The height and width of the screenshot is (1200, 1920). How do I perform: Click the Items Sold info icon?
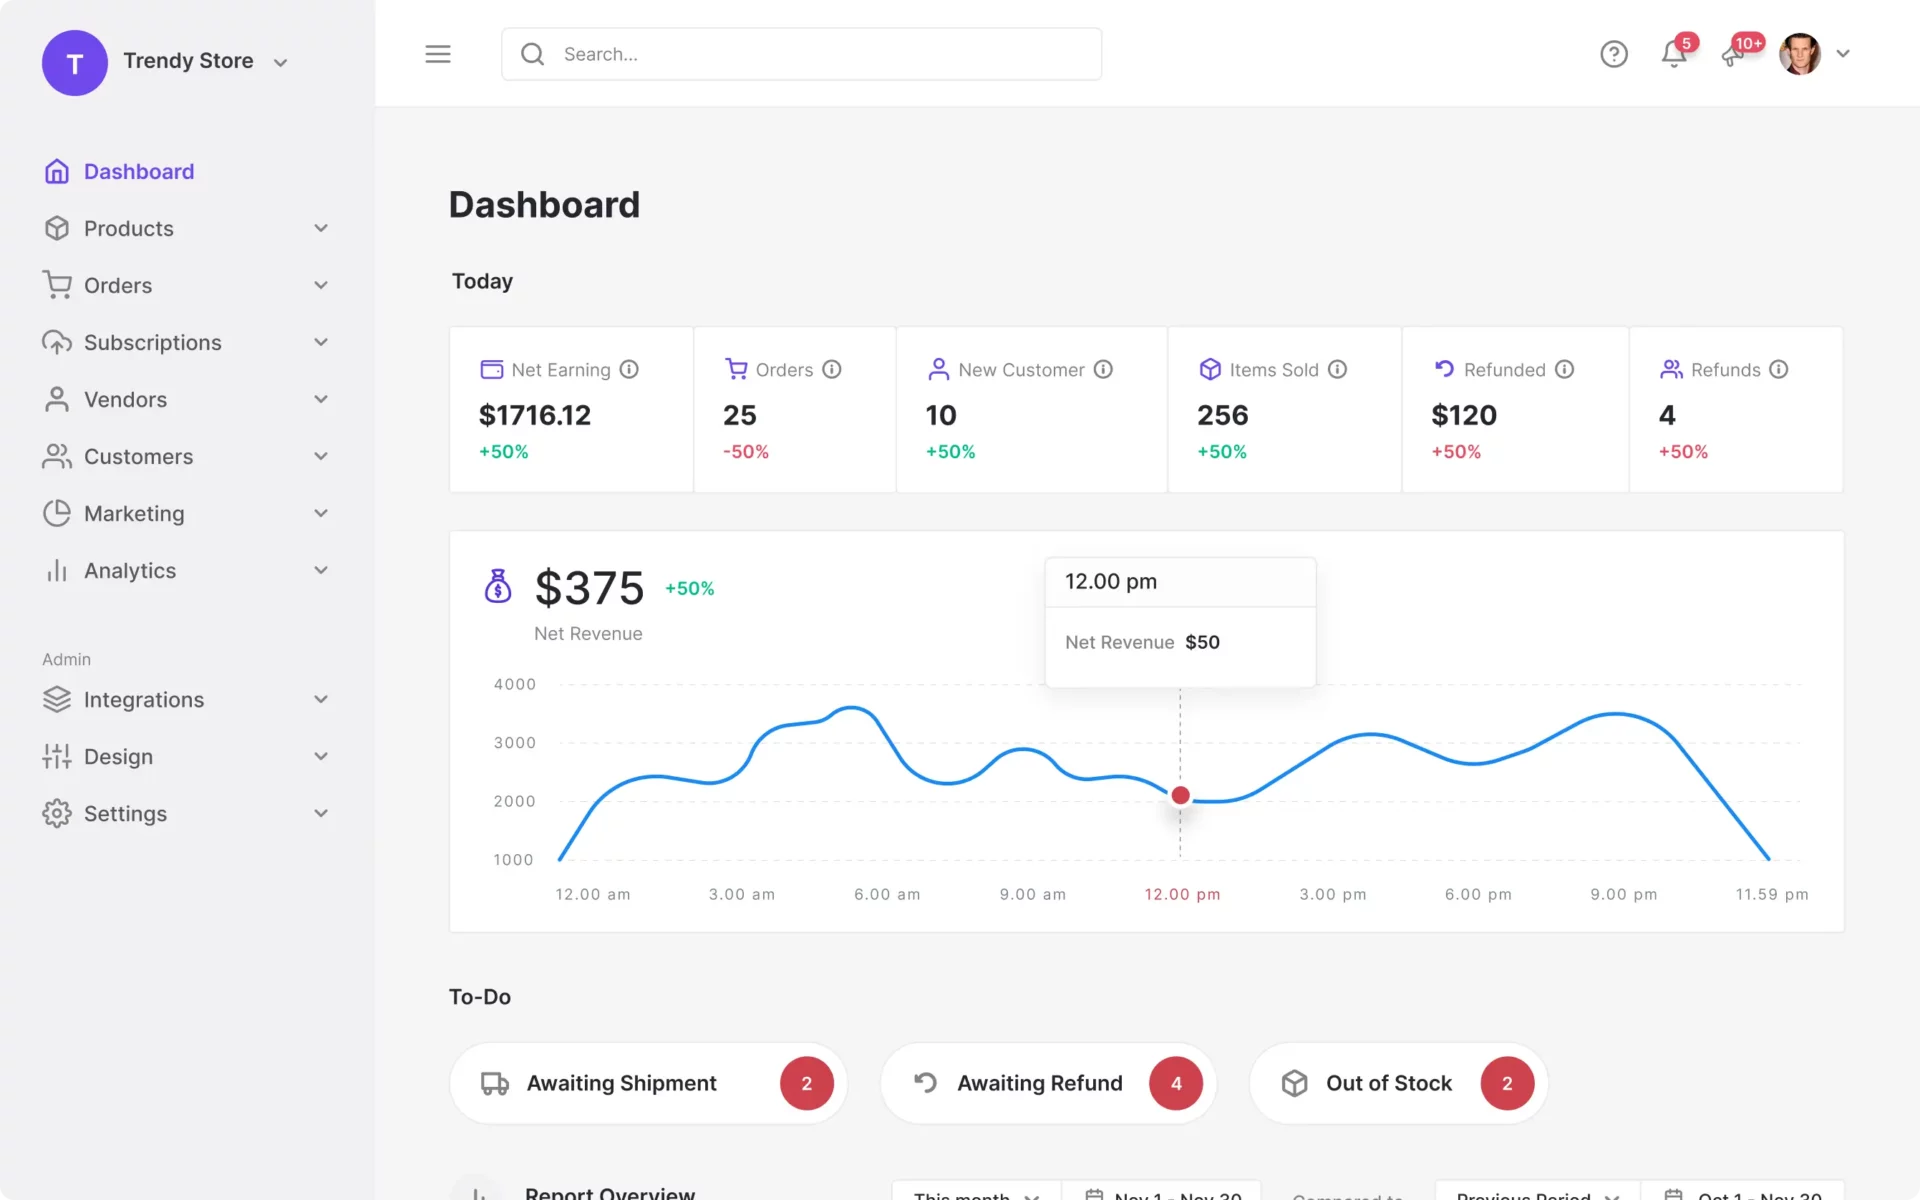(x=1337, y=371)
